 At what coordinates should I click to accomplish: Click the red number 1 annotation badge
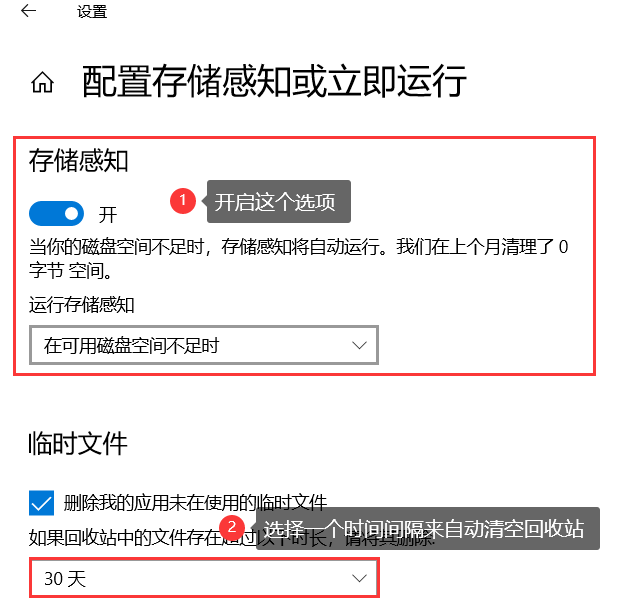coord(183,200)
